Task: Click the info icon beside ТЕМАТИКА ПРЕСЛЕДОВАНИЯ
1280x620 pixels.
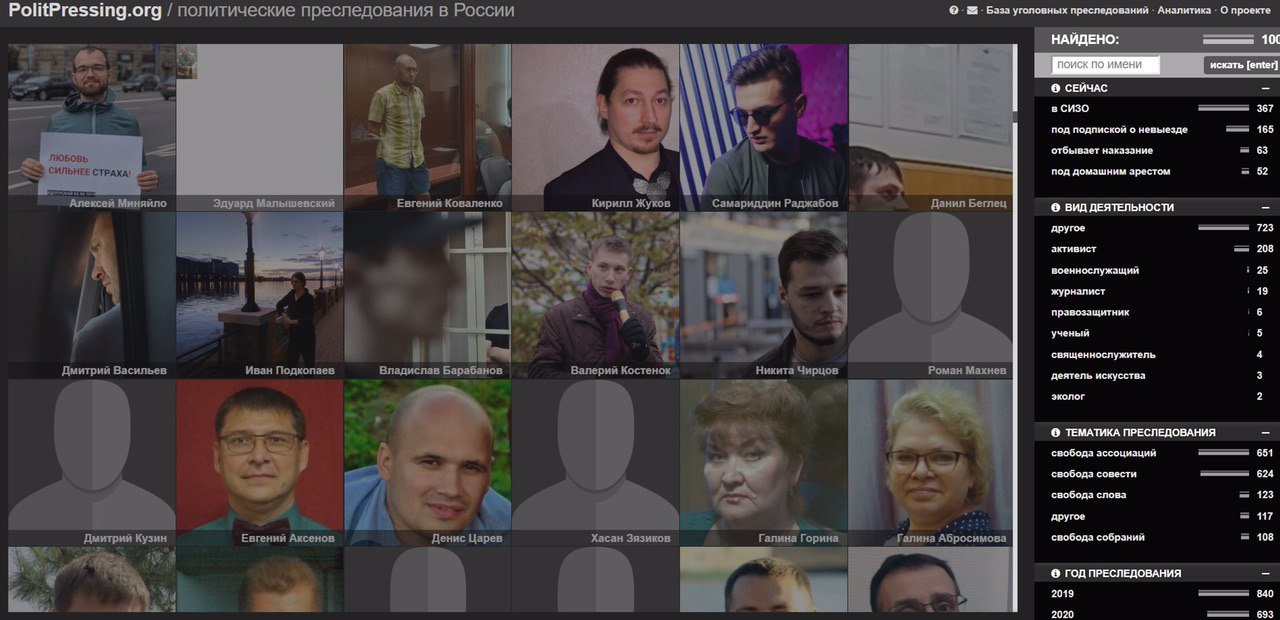Action: pyautogui.click(x=1056, y=433)
